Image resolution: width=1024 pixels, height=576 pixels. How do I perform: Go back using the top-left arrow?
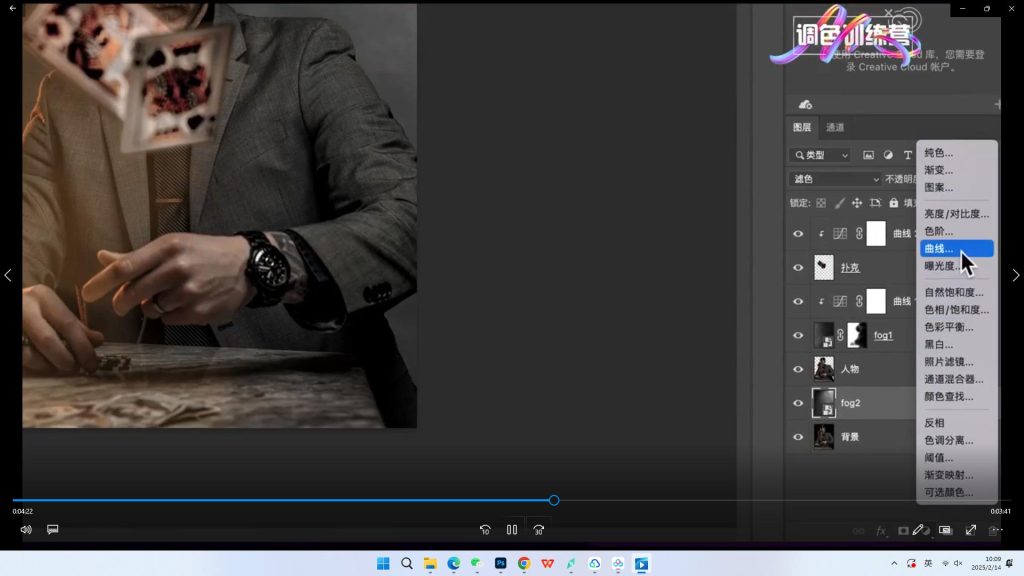pos(13,8)
